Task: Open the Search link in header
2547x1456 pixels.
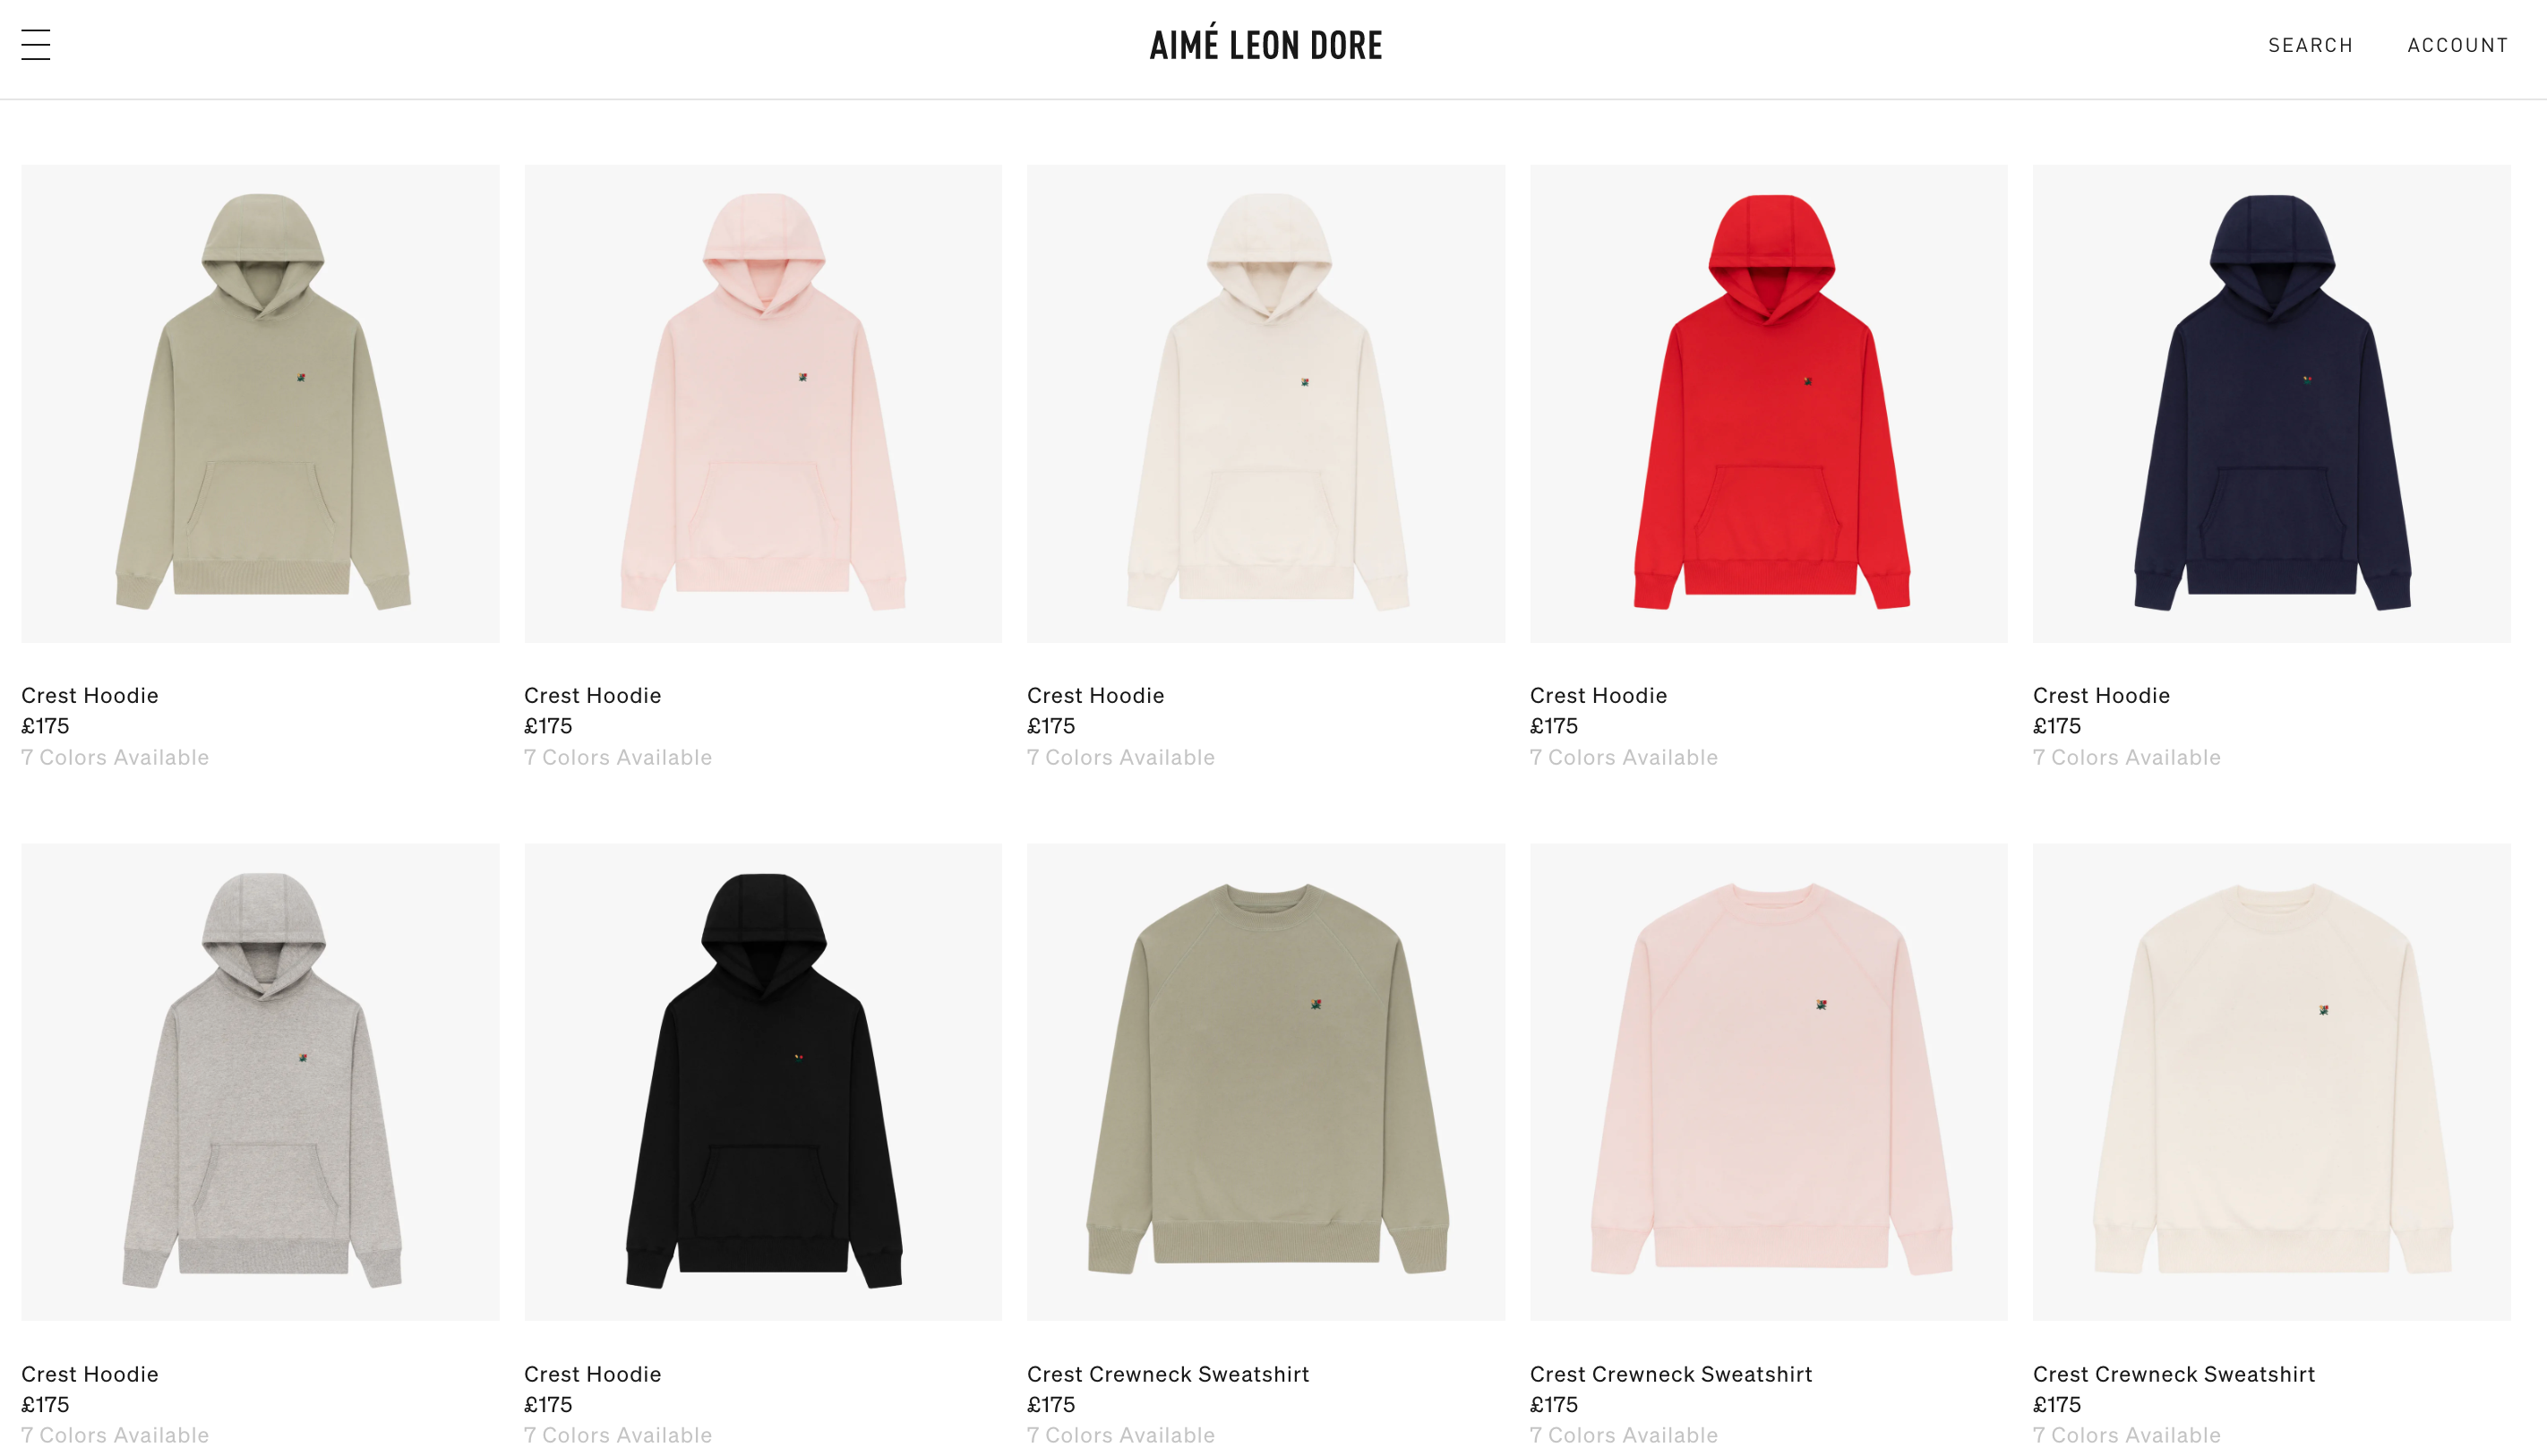Action: tap(2310, 45)
